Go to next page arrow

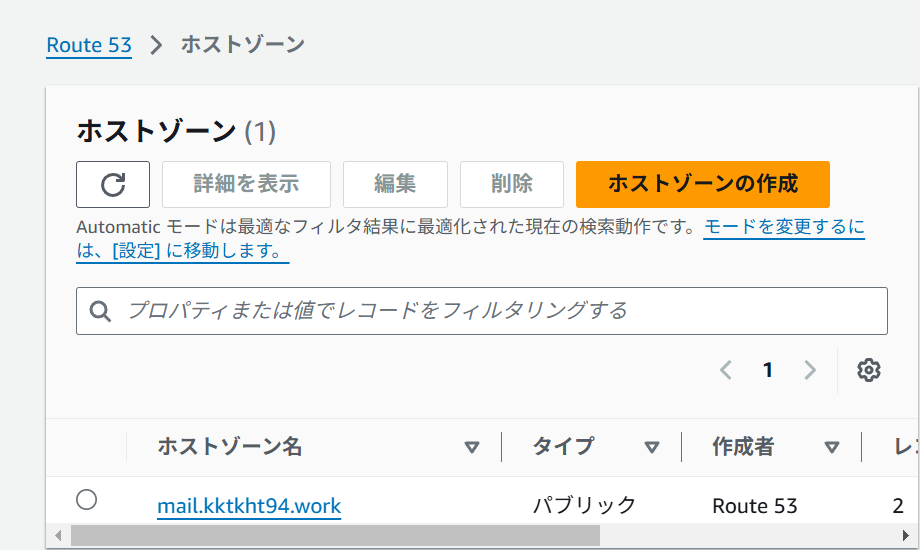pyautogui.click(x=810, y=370)
